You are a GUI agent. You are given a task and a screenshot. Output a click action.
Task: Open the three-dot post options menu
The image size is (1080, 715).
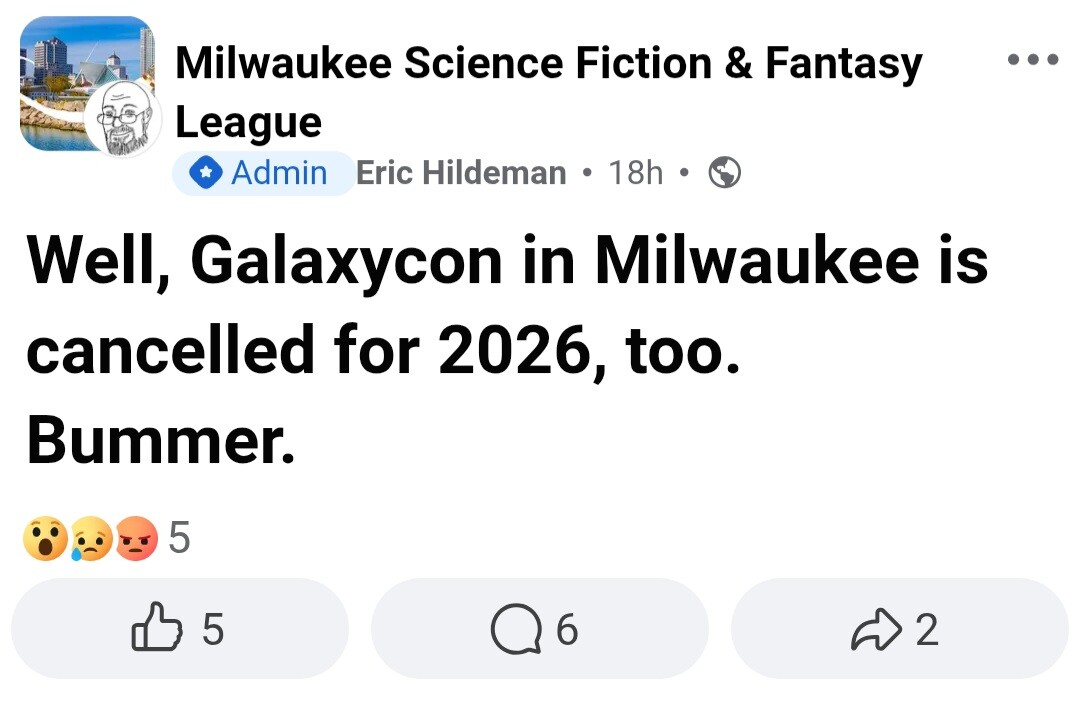click(1032, 61)
